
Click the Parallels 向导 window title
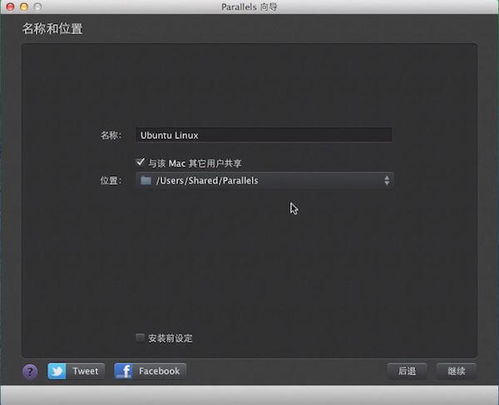click(x=249, y=7)
